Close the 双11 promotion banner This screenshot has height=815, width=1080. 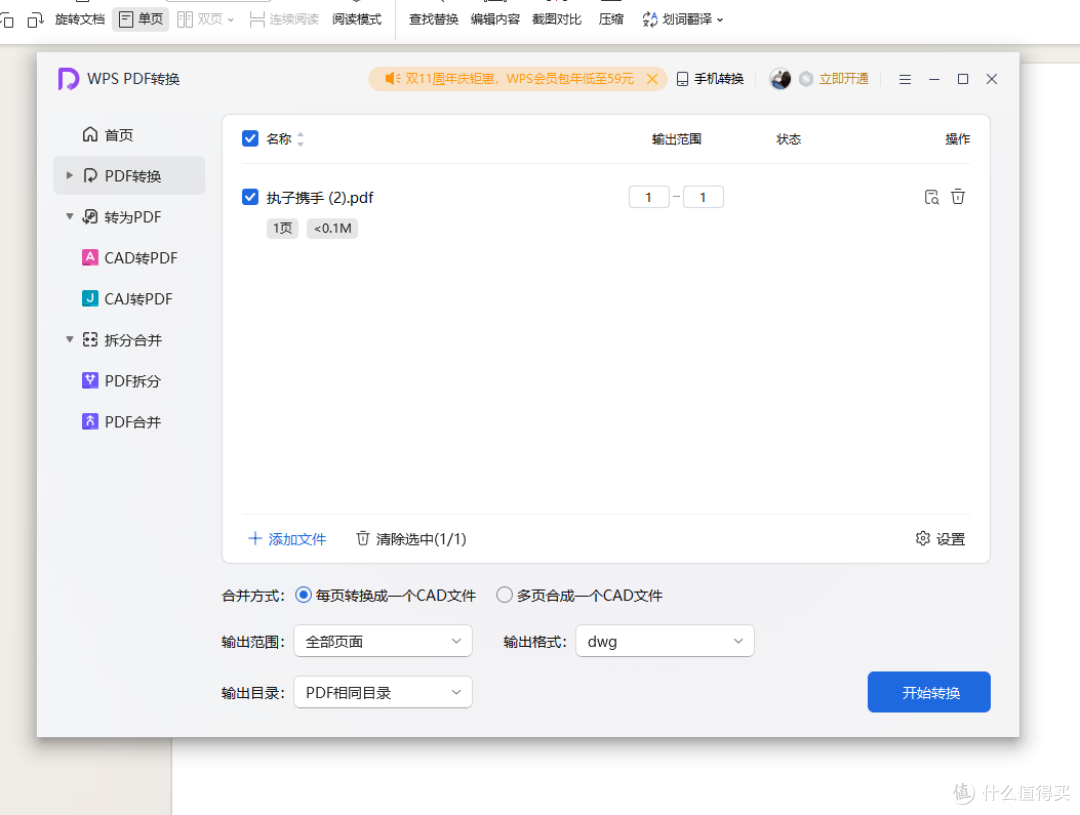point(652,79)
